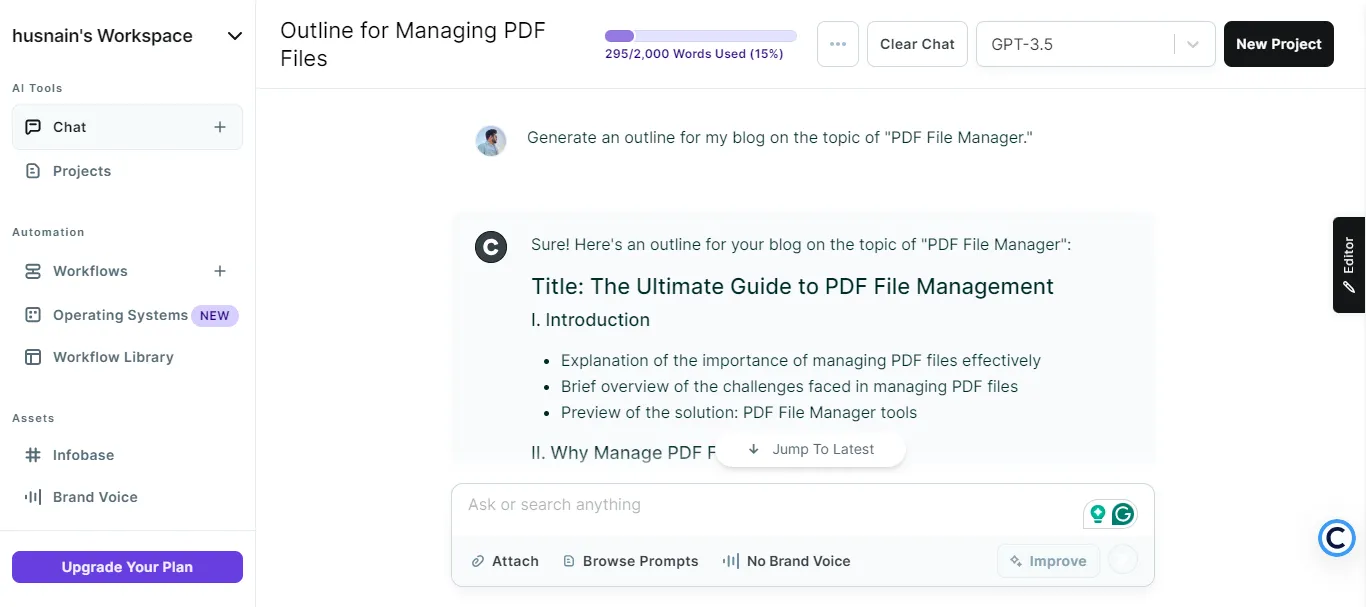The height and width of the screenshot is (607, 1366).
Task: Click the Grammarly suggestions lightbulb icon
Action: [1098, 513]
